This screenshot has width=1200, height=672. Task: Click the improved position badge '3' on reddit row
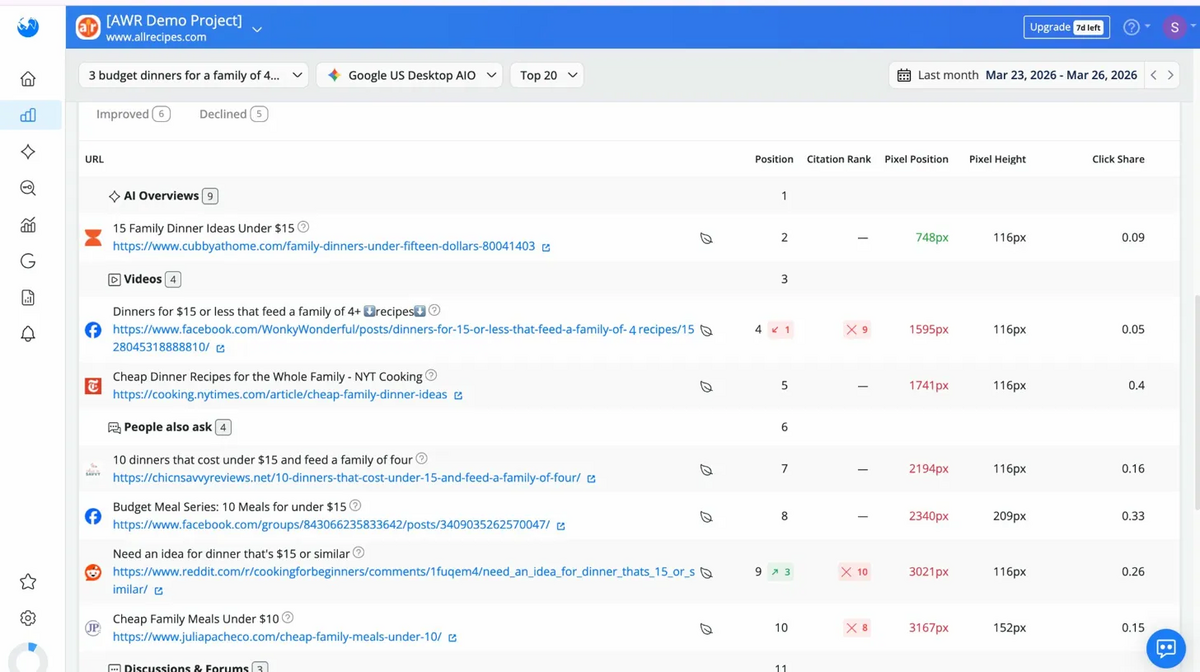point(781,572)
